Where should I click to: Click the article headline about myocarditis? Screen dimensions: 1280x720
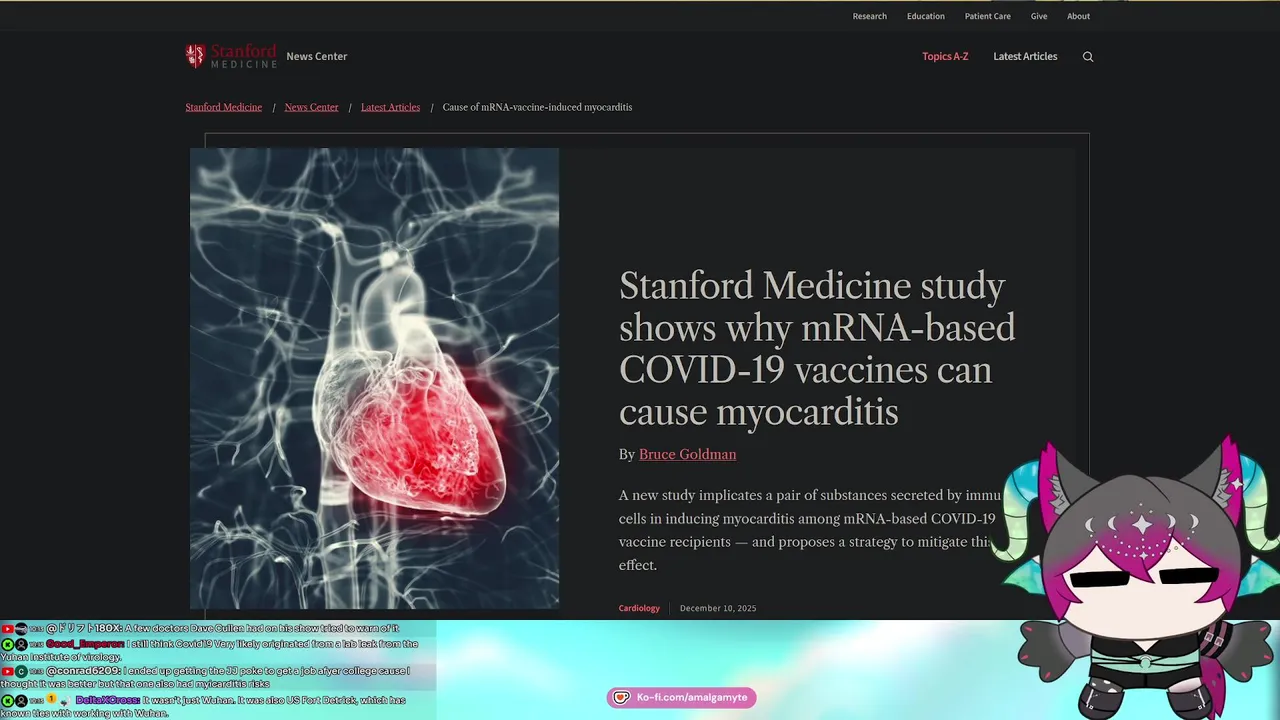click(817, 348)
